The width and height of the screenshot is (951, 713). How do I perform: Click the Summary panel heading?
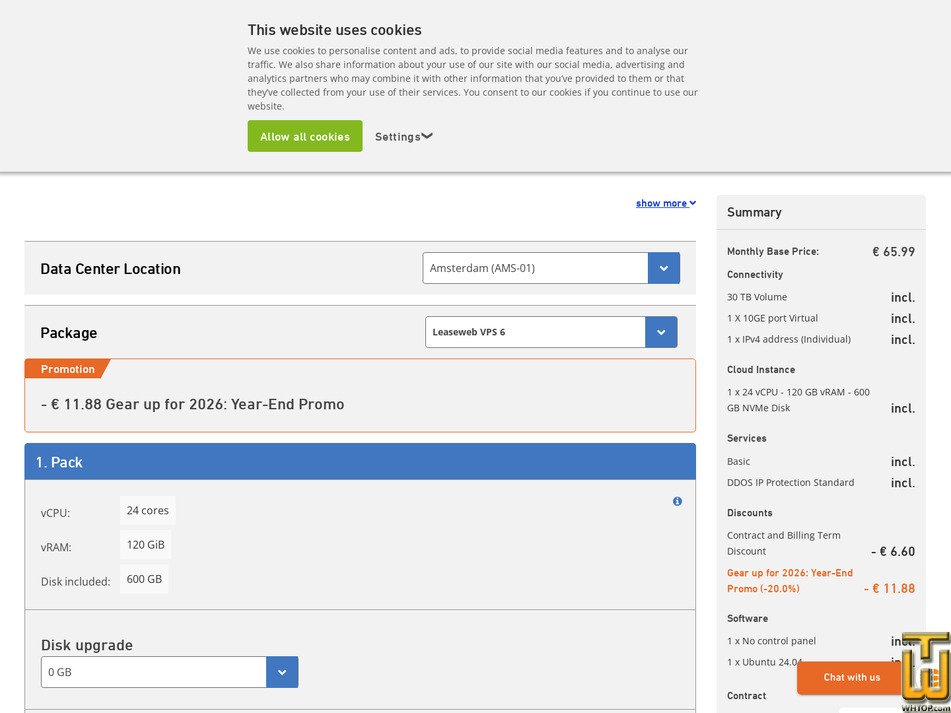(x=754, y=212)
